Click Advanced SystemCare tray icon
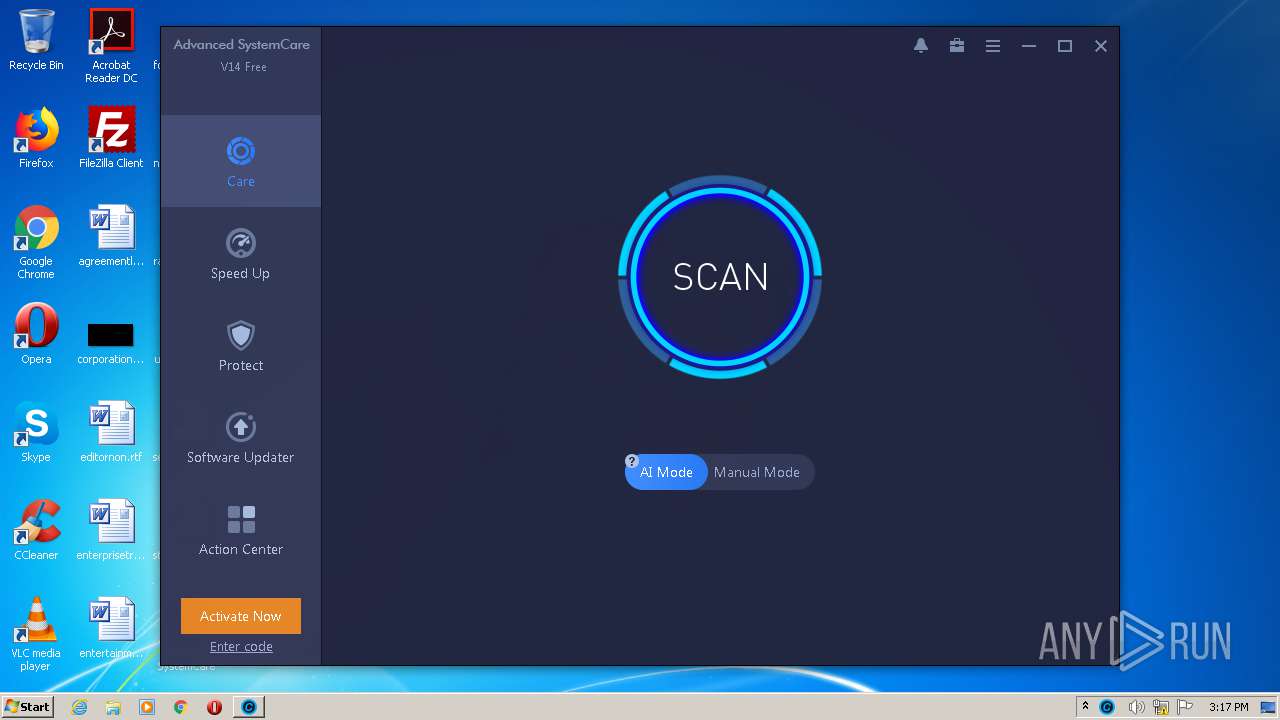1280x720 pixels. point(1107,707)
